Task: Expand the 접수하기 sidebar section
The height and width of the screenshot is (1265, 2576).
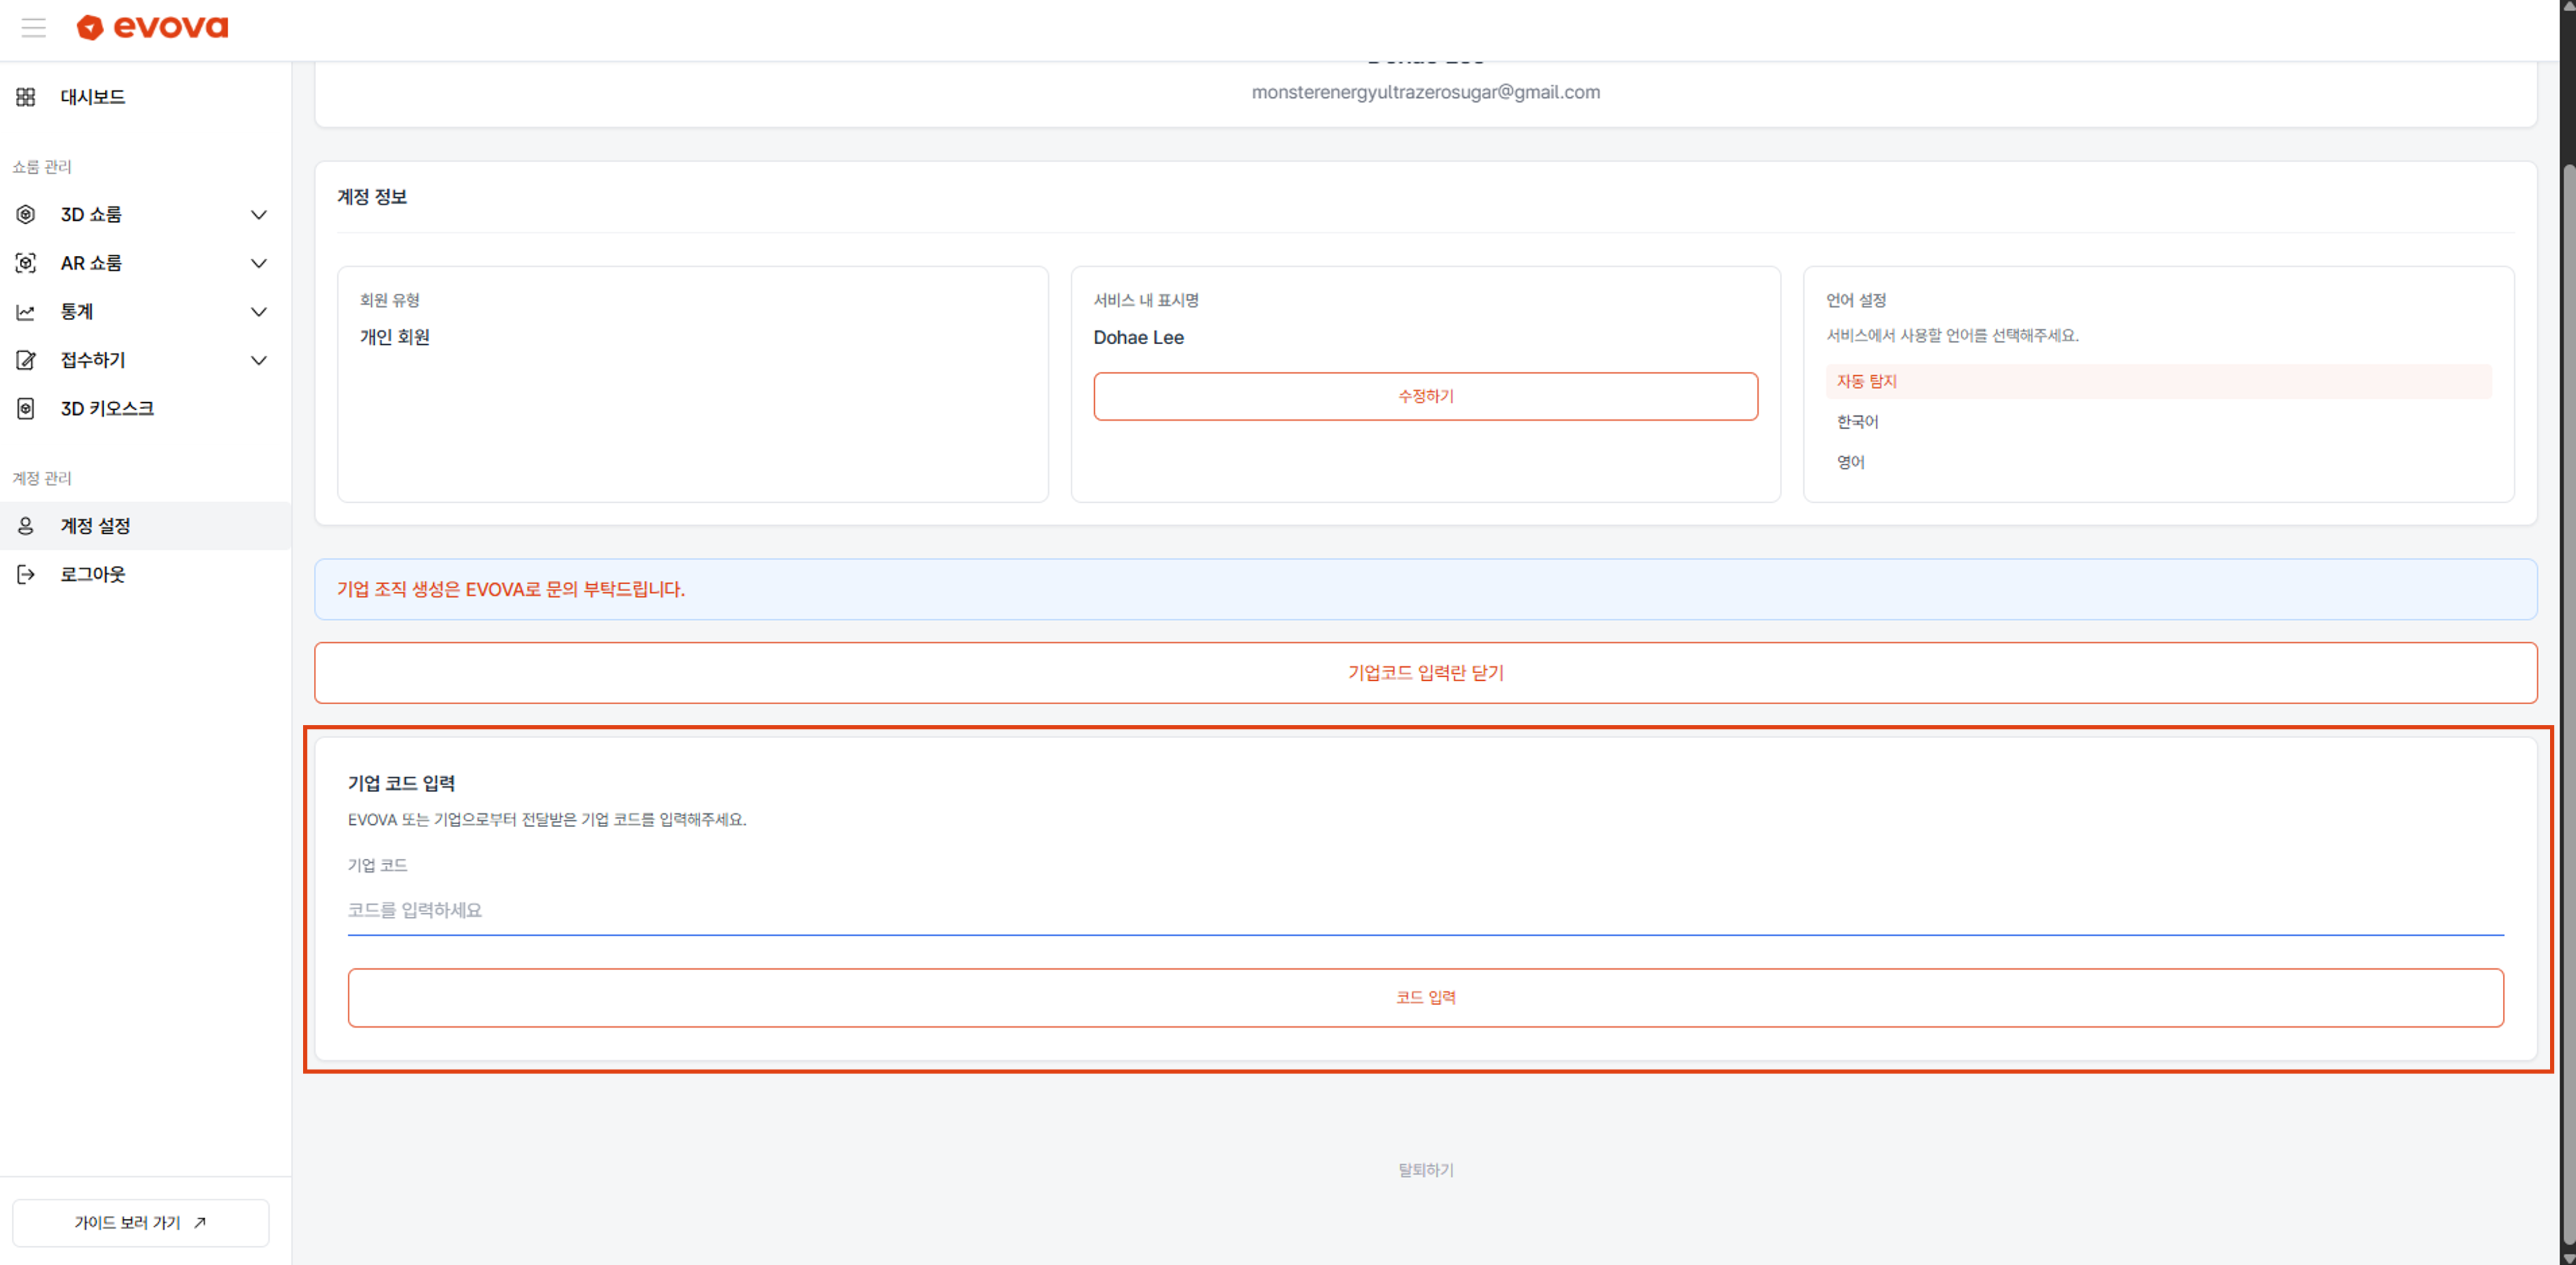Action: 259,360
